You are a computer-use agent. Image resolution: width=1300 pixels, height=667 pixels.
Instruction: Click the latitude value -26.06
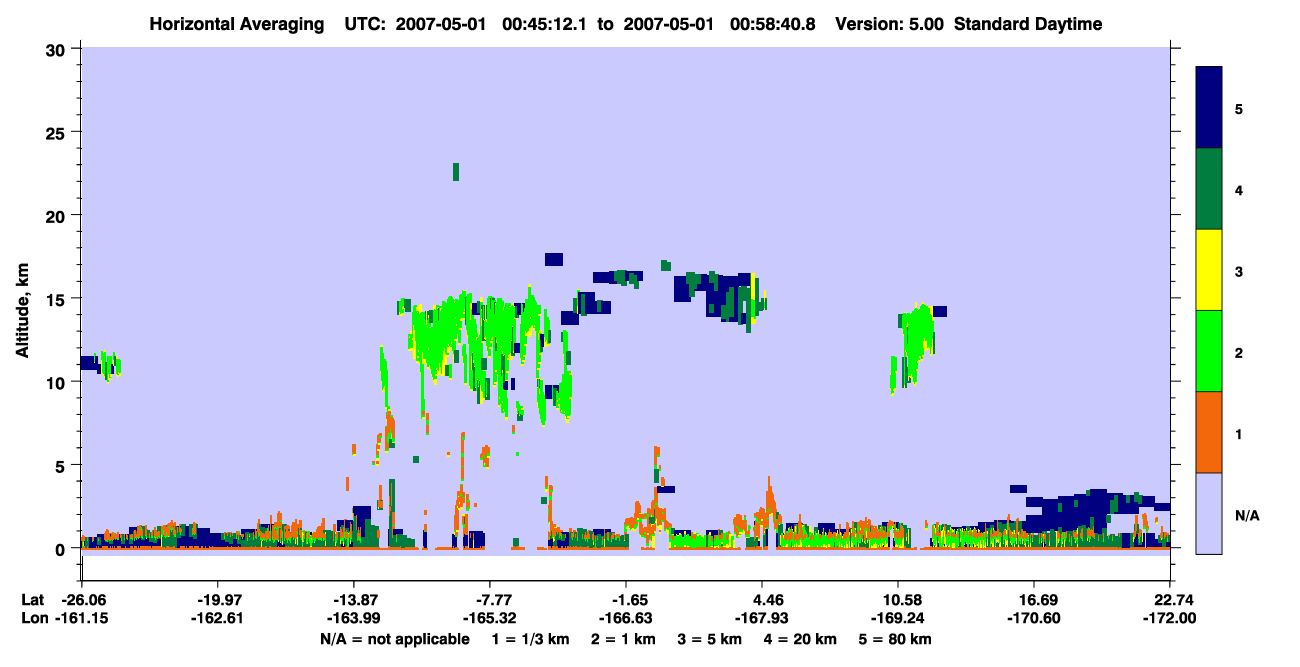click(82, 600)
